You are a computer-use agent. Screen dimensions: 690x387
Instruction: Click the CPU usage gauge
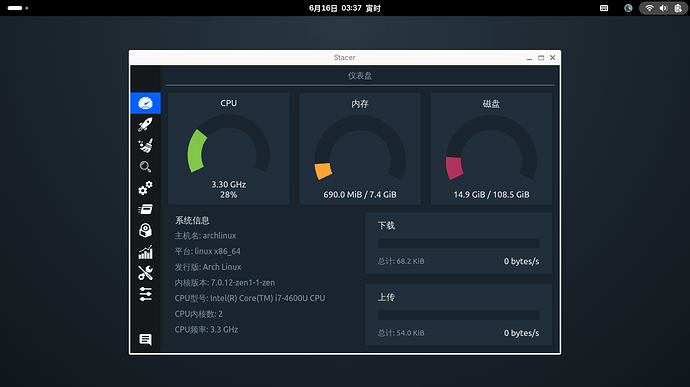click(229, 149)
